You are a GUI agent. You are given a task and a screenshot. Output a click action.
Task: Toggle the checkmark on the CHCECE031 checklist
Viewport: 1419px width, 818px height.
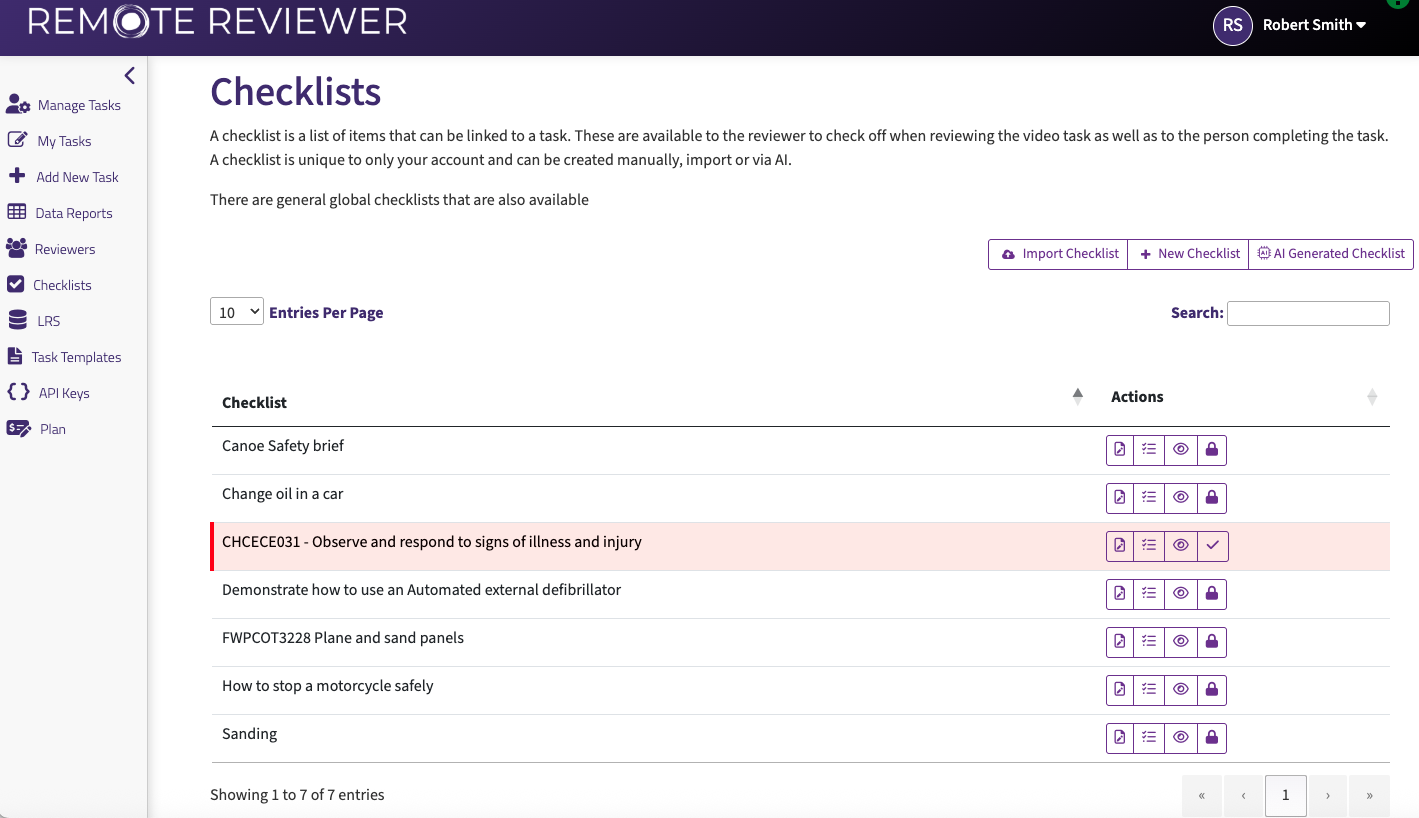pos(1212,545)
